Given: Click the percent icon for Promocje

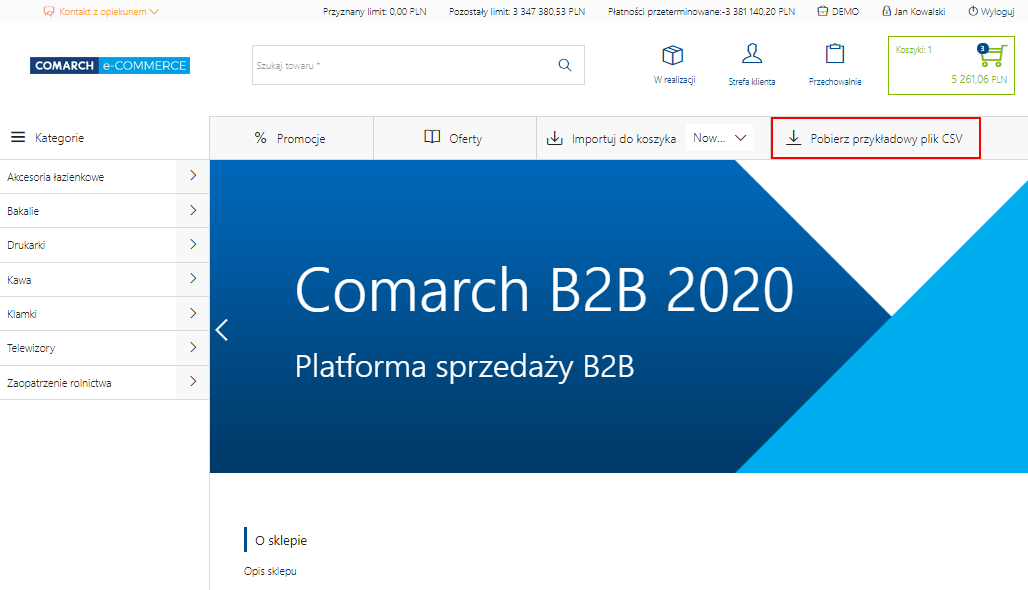Looking at the screenshot, I should 261,138.
